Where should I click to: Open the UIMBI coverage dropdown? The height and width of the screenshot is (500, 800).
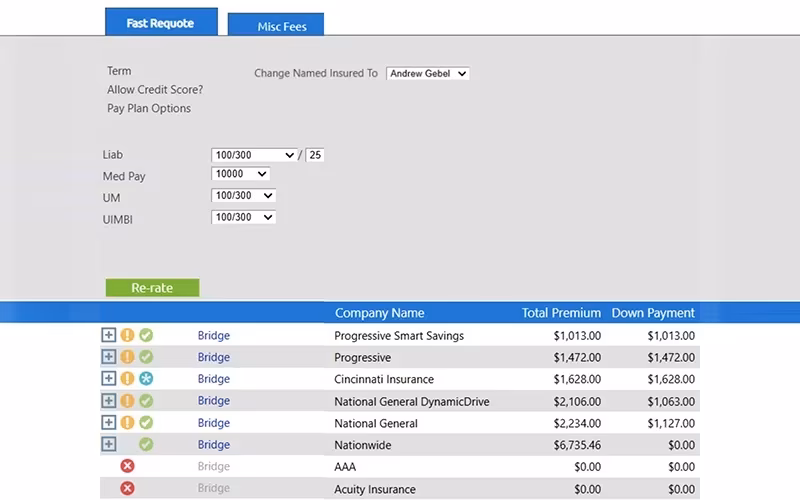[243, 217]
